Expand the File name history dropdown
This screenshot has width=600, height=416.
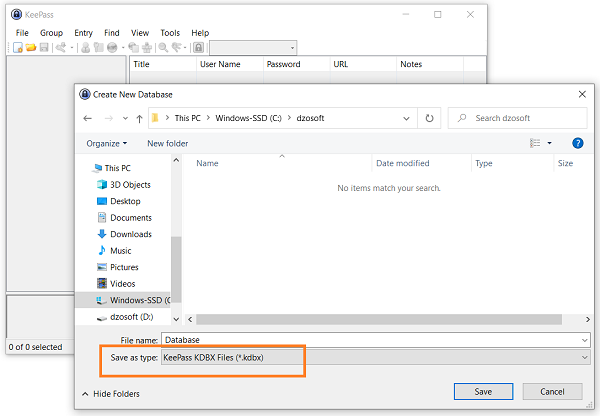point(585,340)
